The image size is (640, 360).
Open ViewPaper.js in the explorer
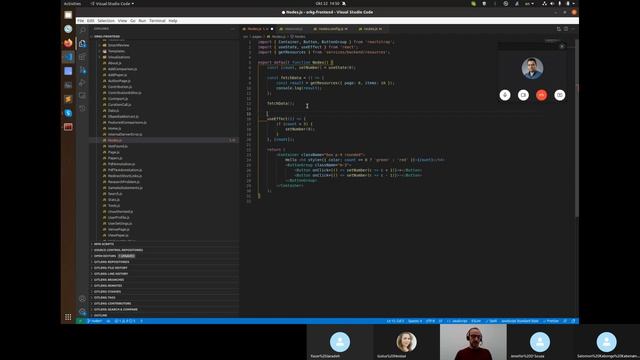tap(118, 236)
